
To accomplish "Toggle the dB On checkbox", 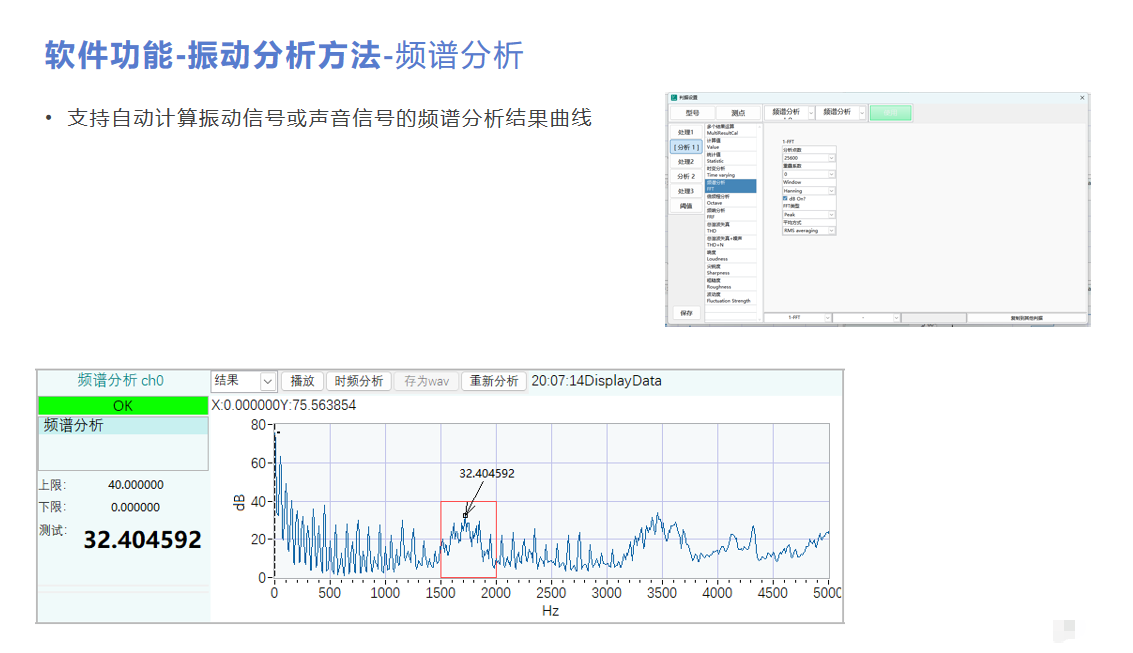I will [785, 199].
